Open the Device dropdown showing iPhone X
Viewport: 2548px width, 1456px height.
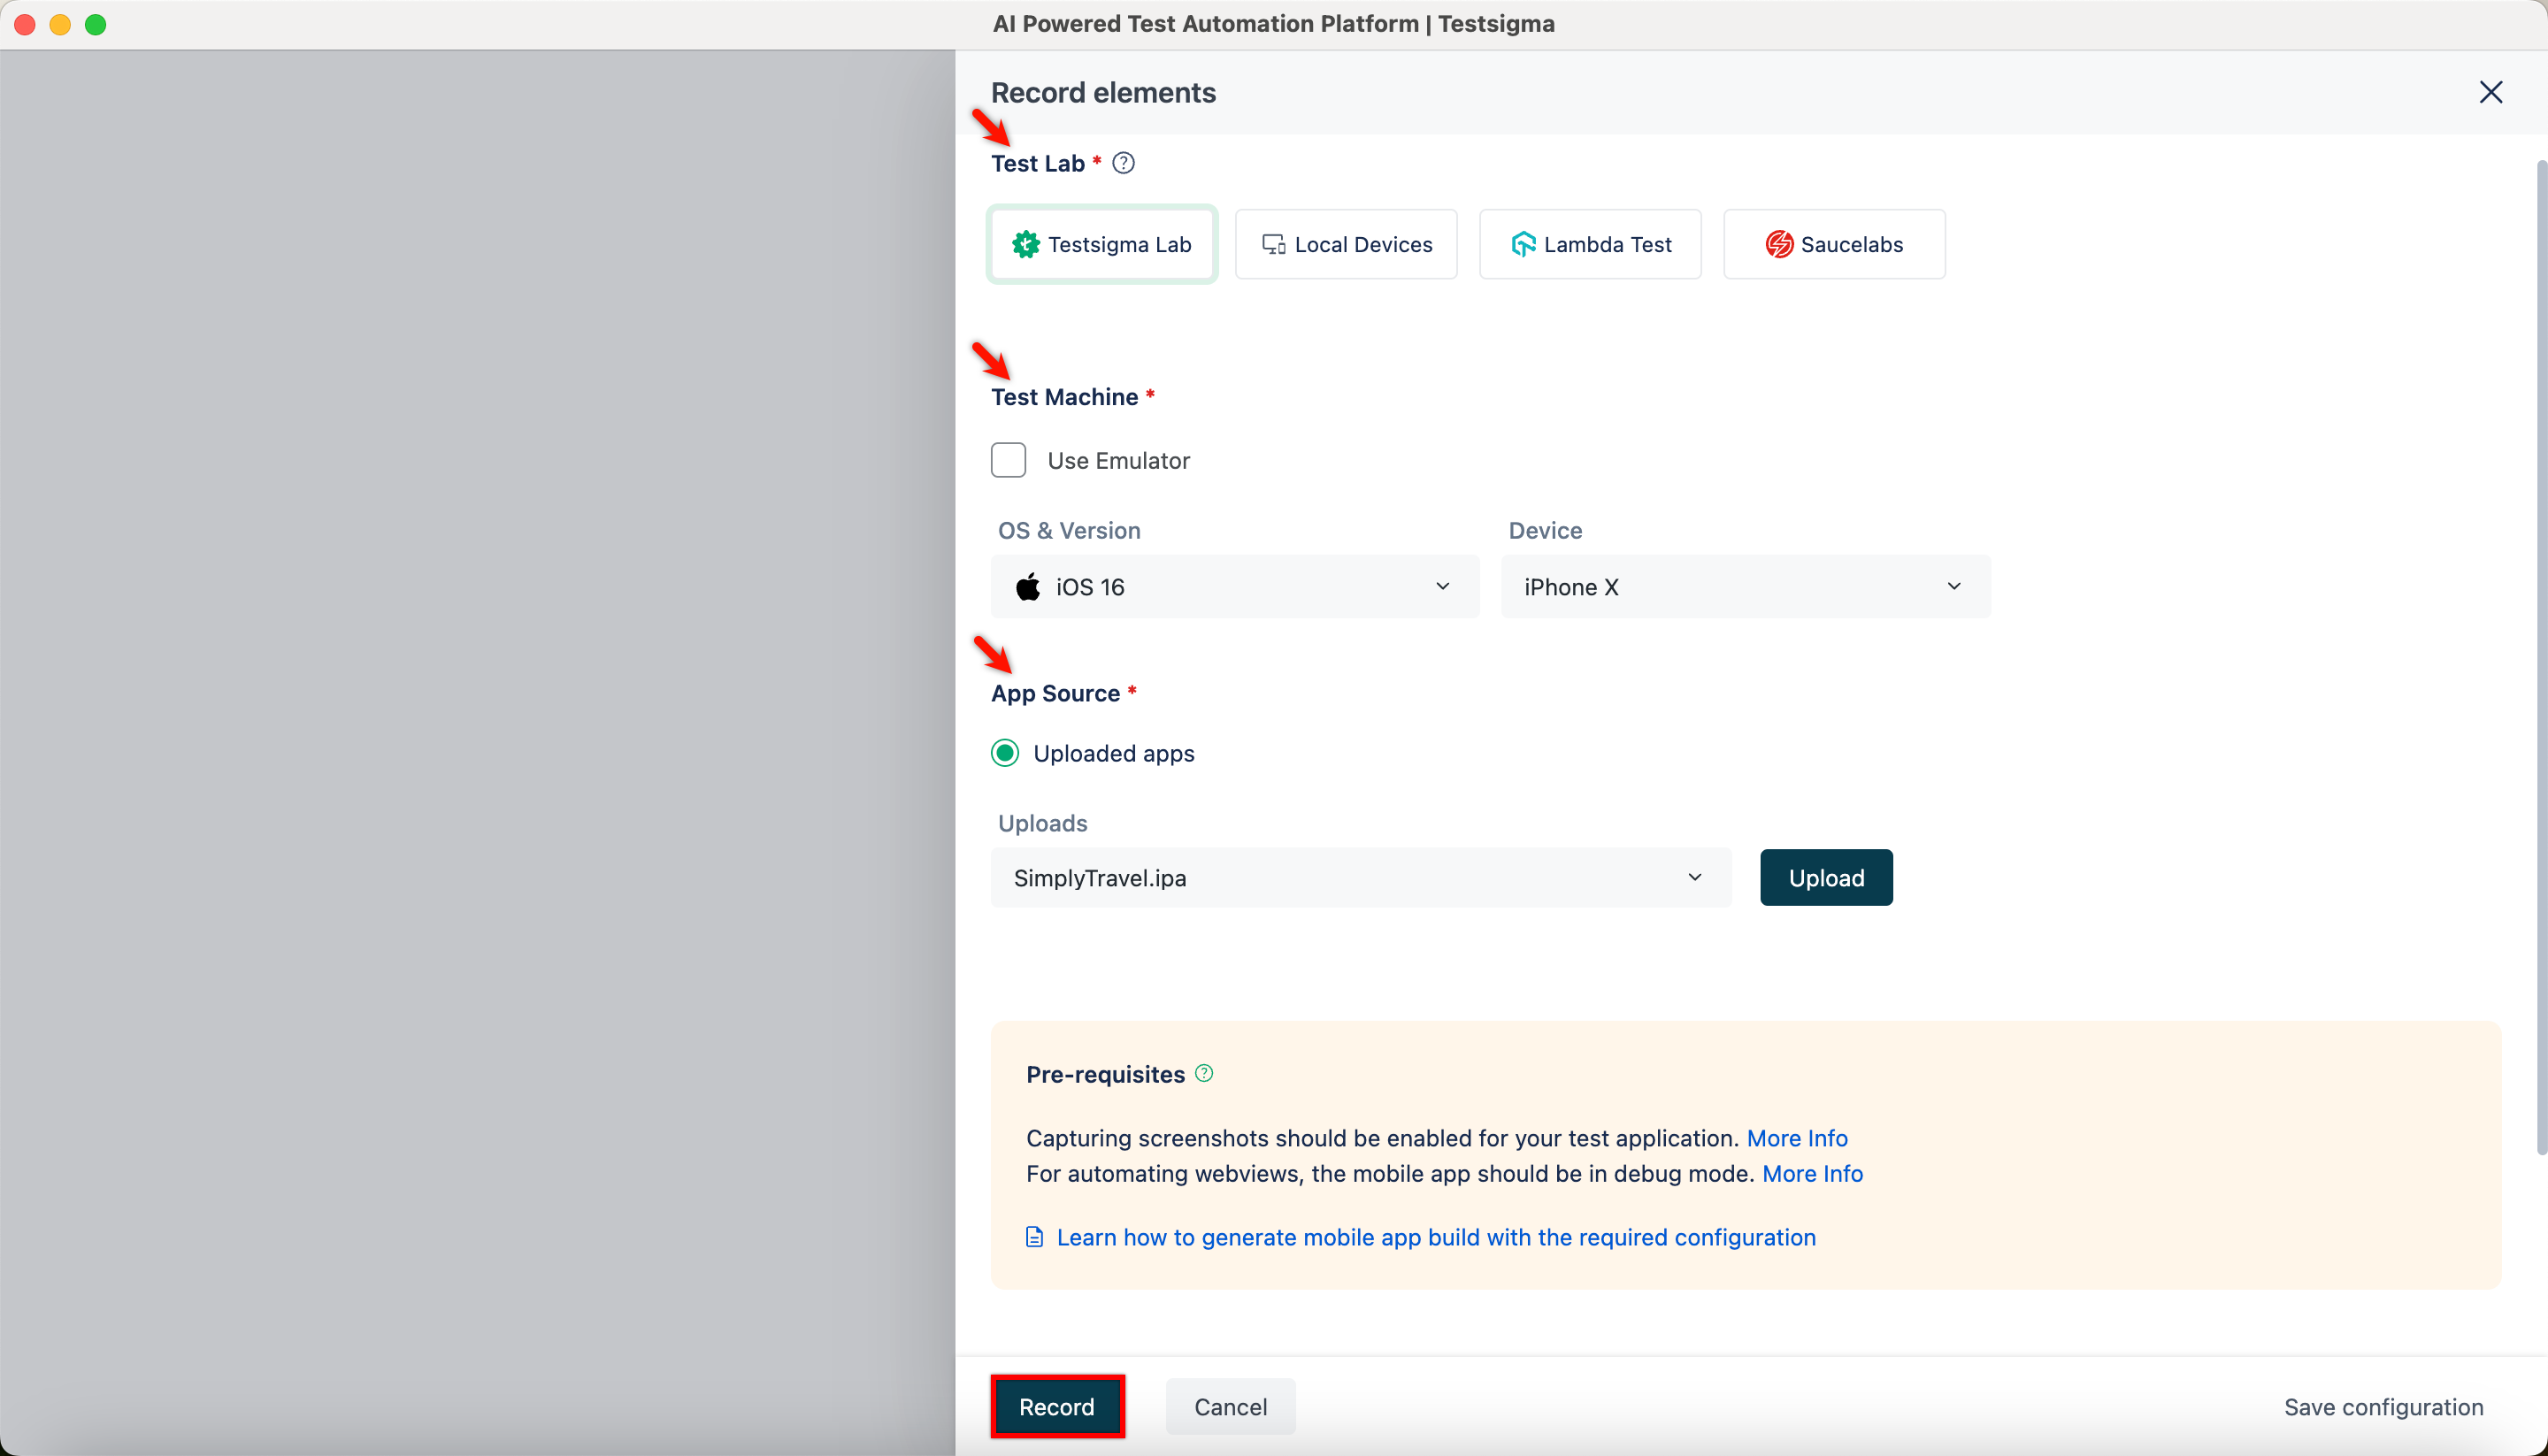(1746, 586)
